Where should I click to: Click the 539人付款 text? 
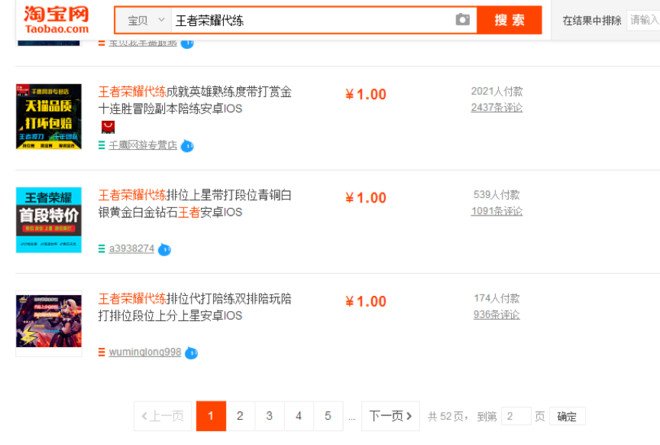click(x=497, y=195)
